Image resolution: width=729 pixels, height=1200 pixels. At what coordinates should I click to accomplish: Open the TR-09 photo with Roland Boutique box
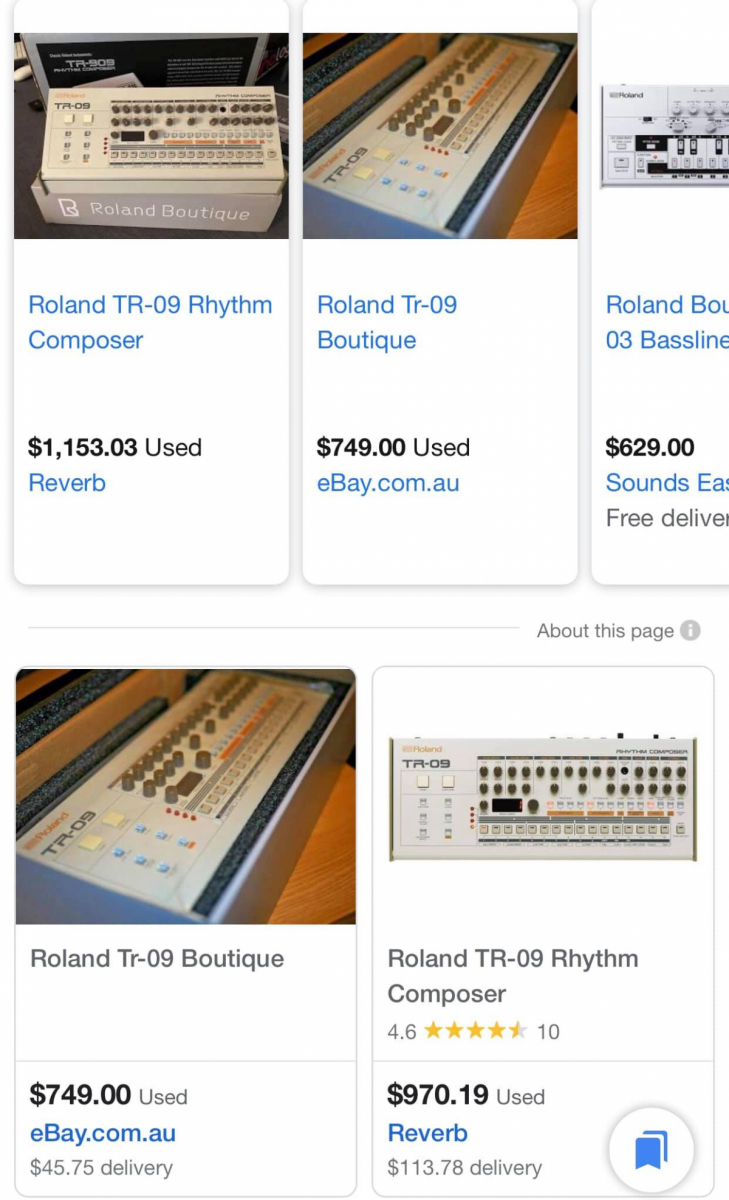click(x=151, y=136)
